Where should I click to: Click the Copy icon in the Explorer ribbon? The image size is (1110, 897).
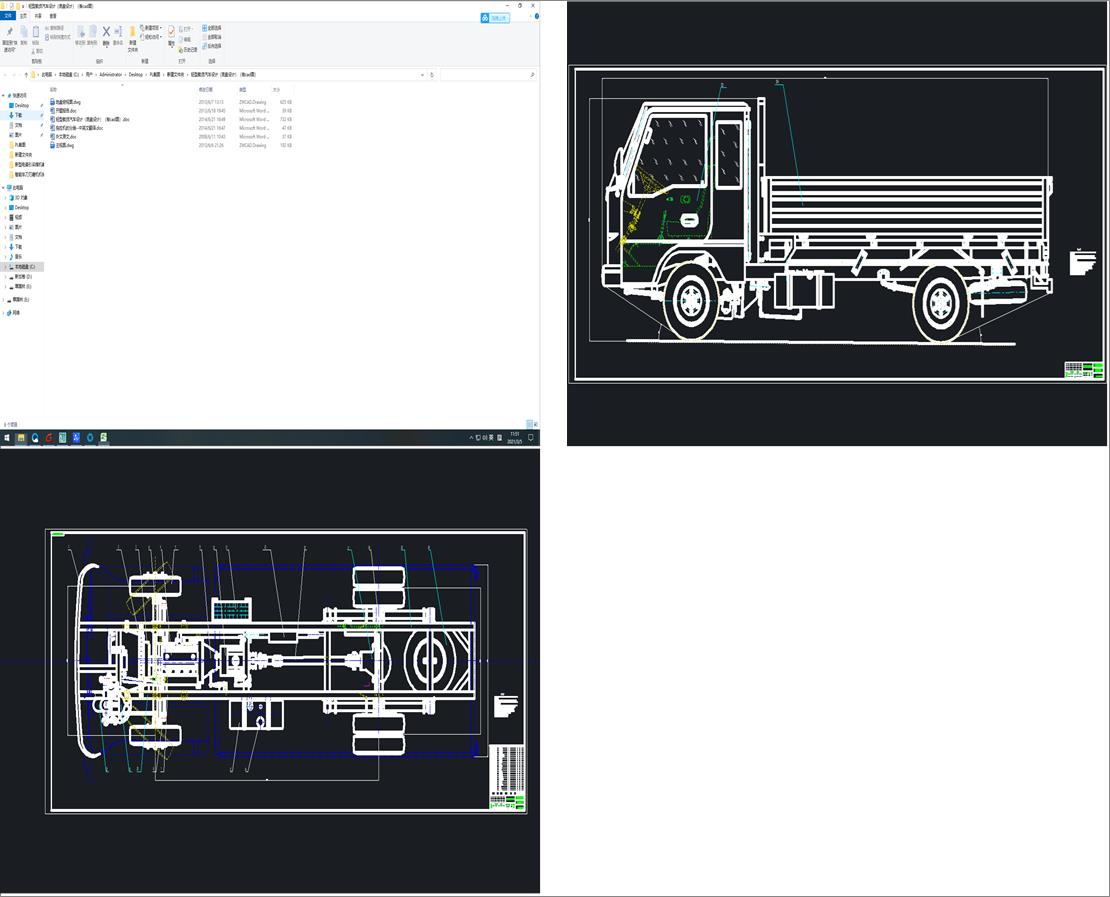23,32
